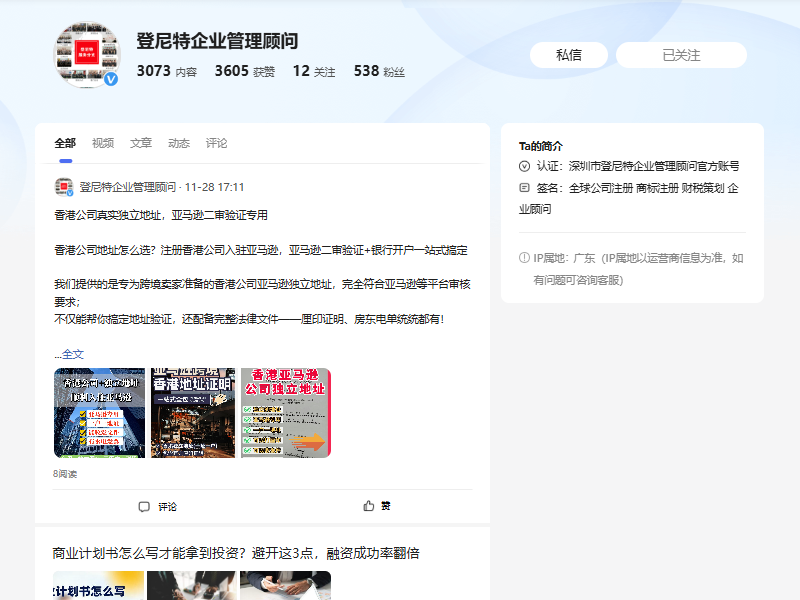Switch to the 文章 tab

(141, 143)
